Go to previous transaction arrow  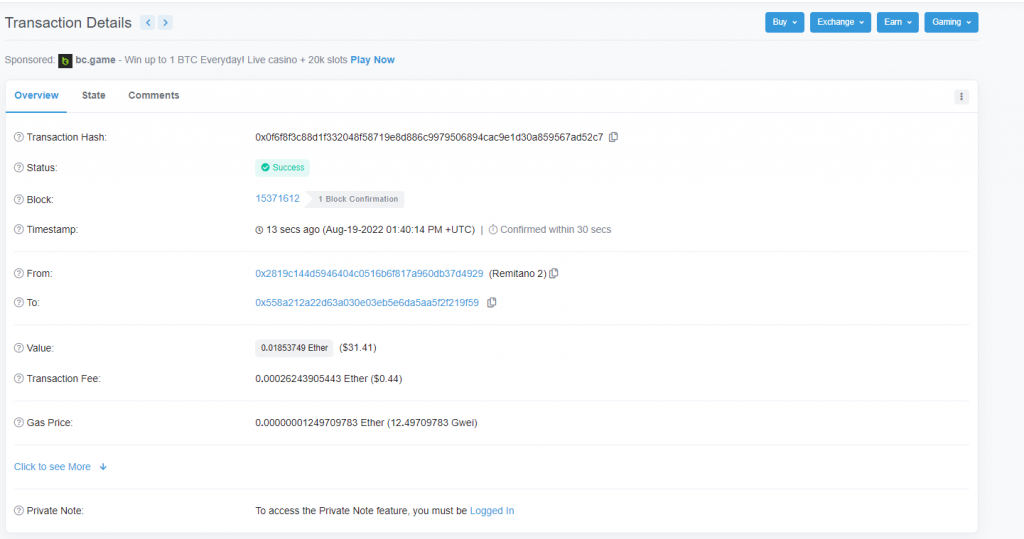tap(148, 22)
